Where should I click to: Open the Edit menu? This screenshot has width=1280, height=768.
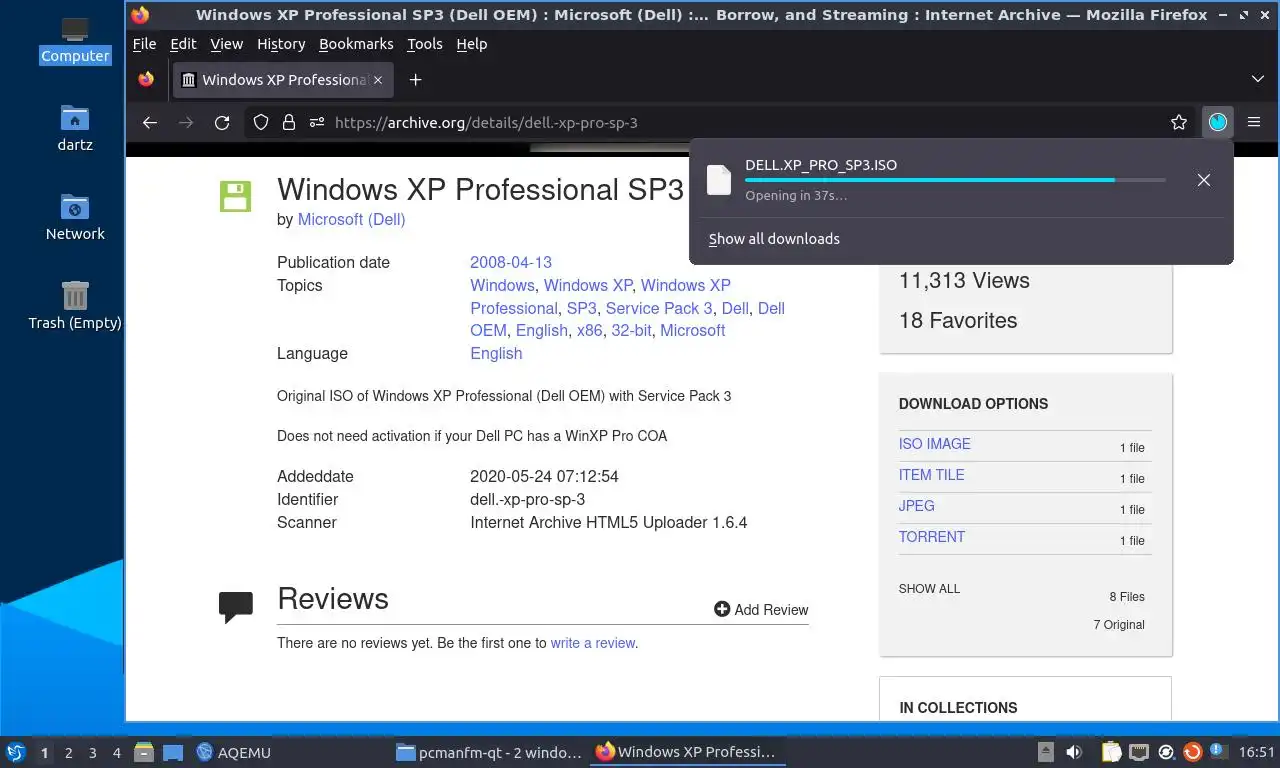click(x=183, y=44)
